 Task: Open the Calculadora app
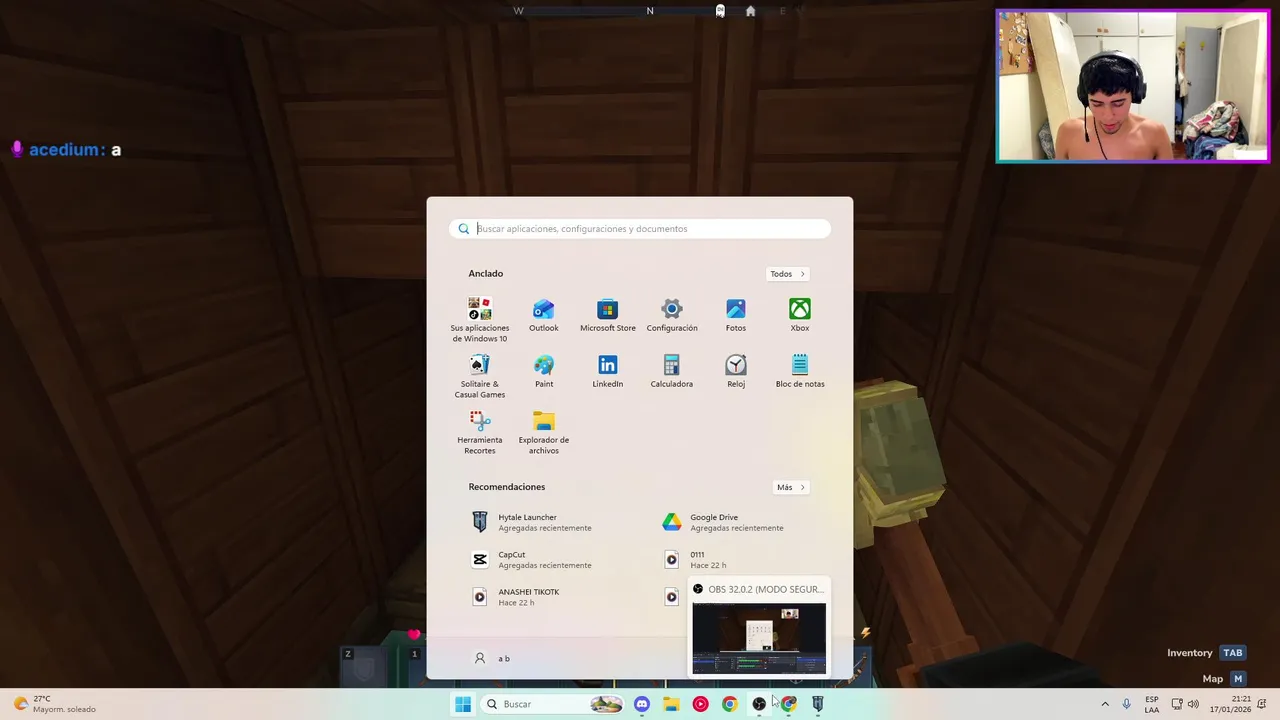[671, 371]
